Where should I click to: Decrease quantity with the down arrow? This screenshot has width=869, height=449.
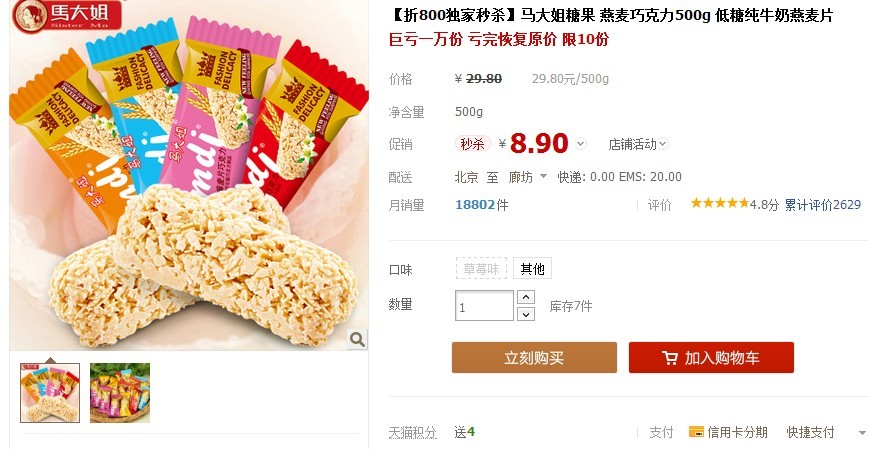[x=526, y=314]
